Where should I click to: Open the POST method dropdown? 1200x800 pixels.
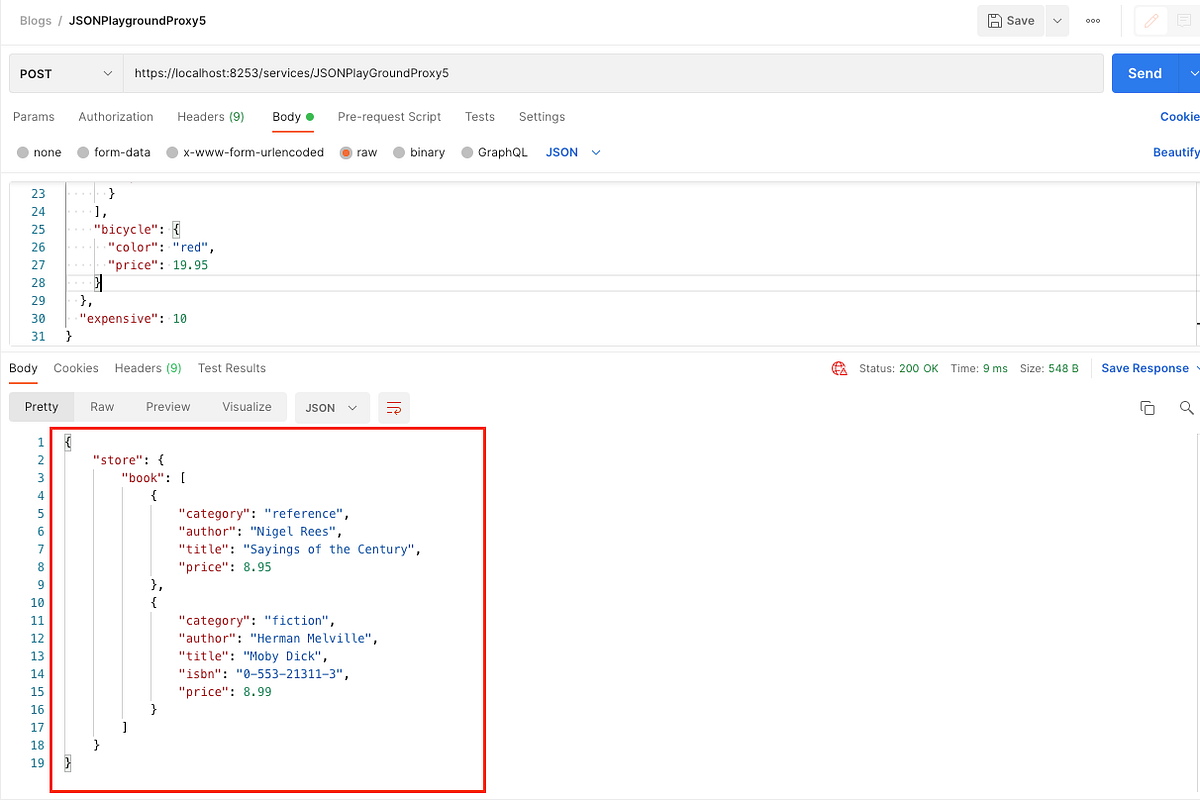(x=65, y=73)
